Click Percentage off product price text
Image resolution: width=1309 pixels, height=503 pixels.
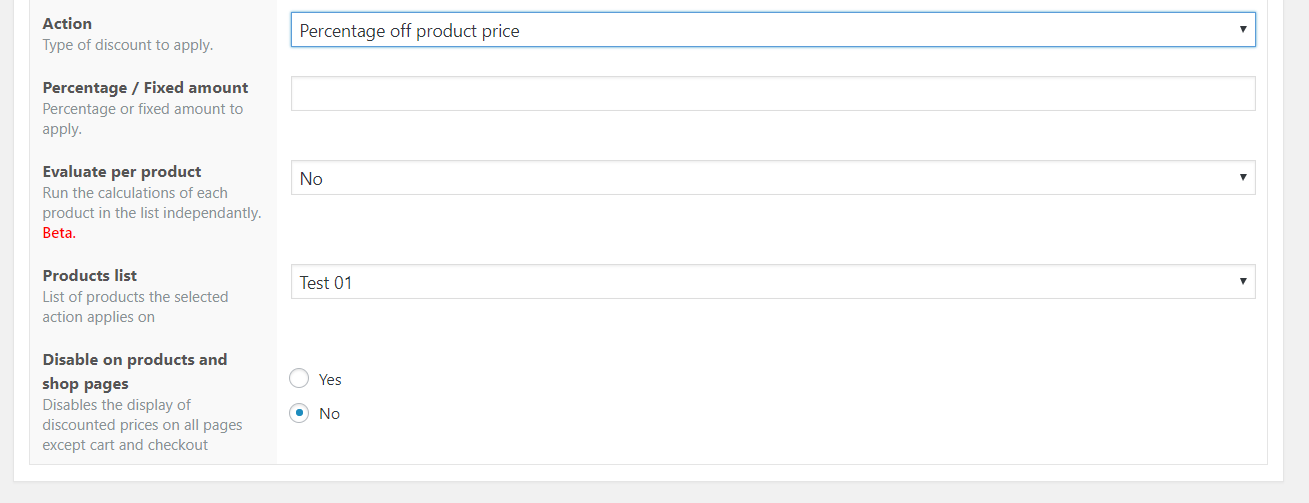coord(410,31)
